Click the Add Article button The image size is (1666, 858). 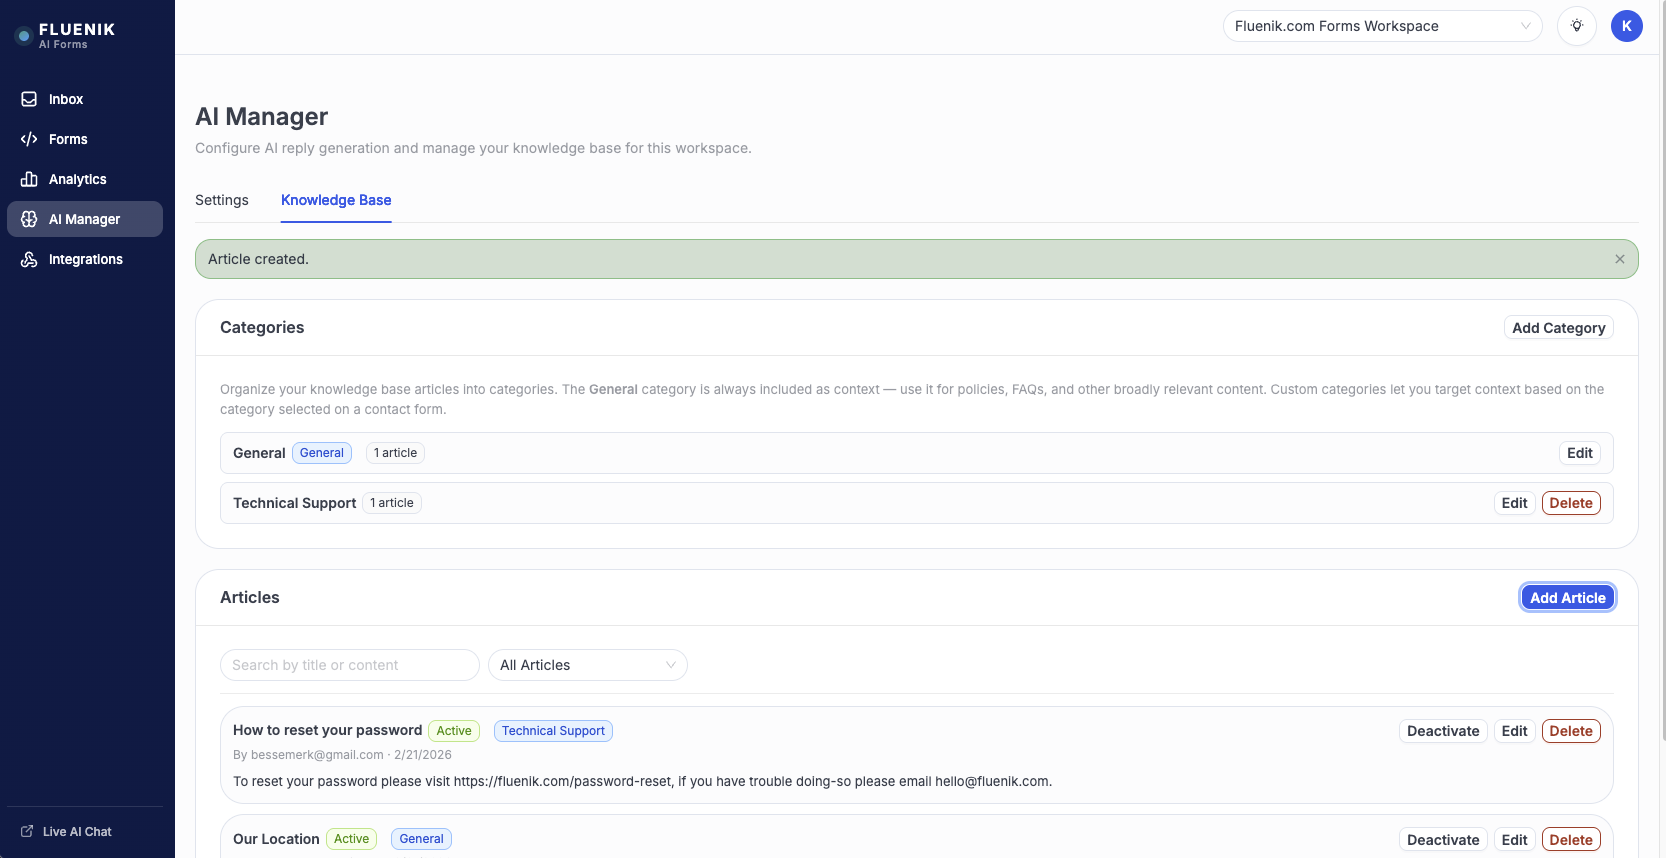pyautogui.click(x=1567, y=597)
